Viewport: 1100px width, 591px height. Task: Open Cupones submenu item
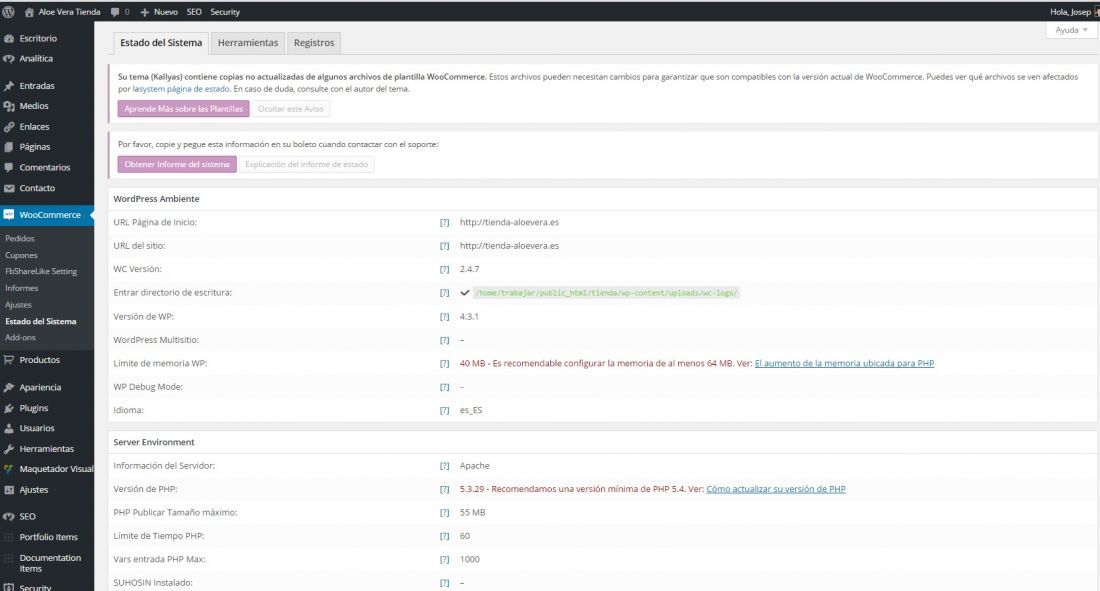pos(21,255)
